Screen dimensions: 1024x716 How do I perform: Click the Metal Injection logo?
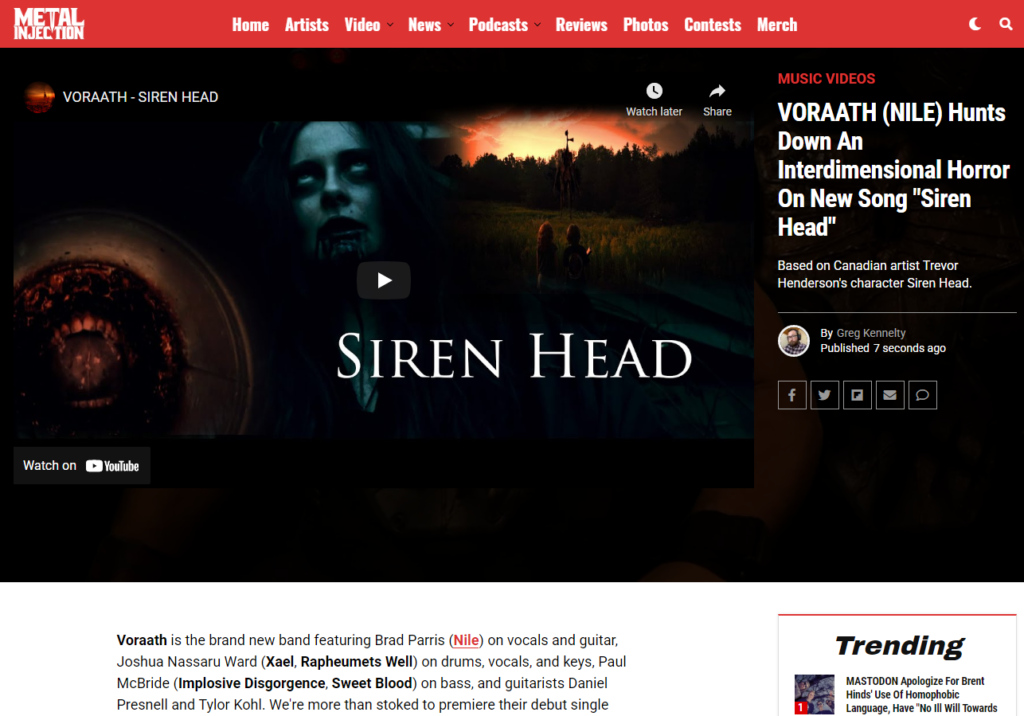pos(49,24)
